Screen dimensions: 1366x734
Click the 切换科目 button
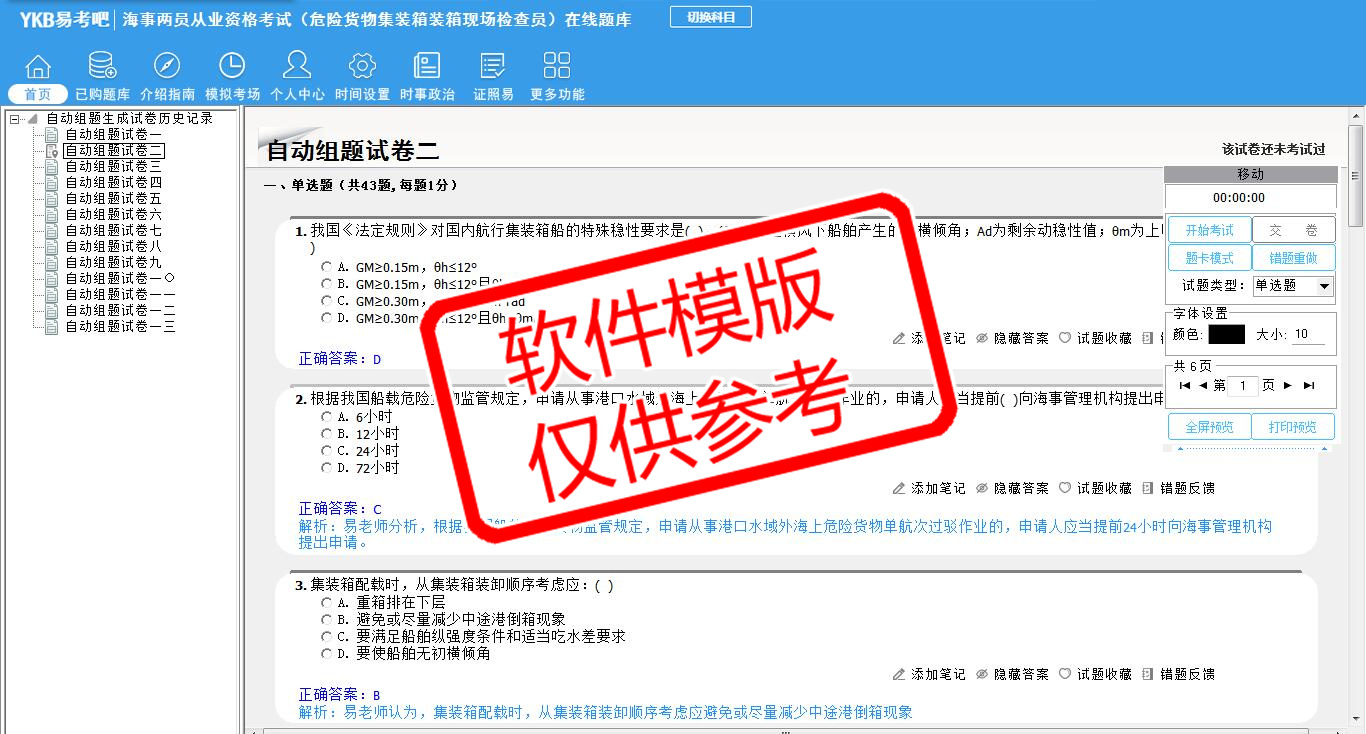tap(711, 17)
